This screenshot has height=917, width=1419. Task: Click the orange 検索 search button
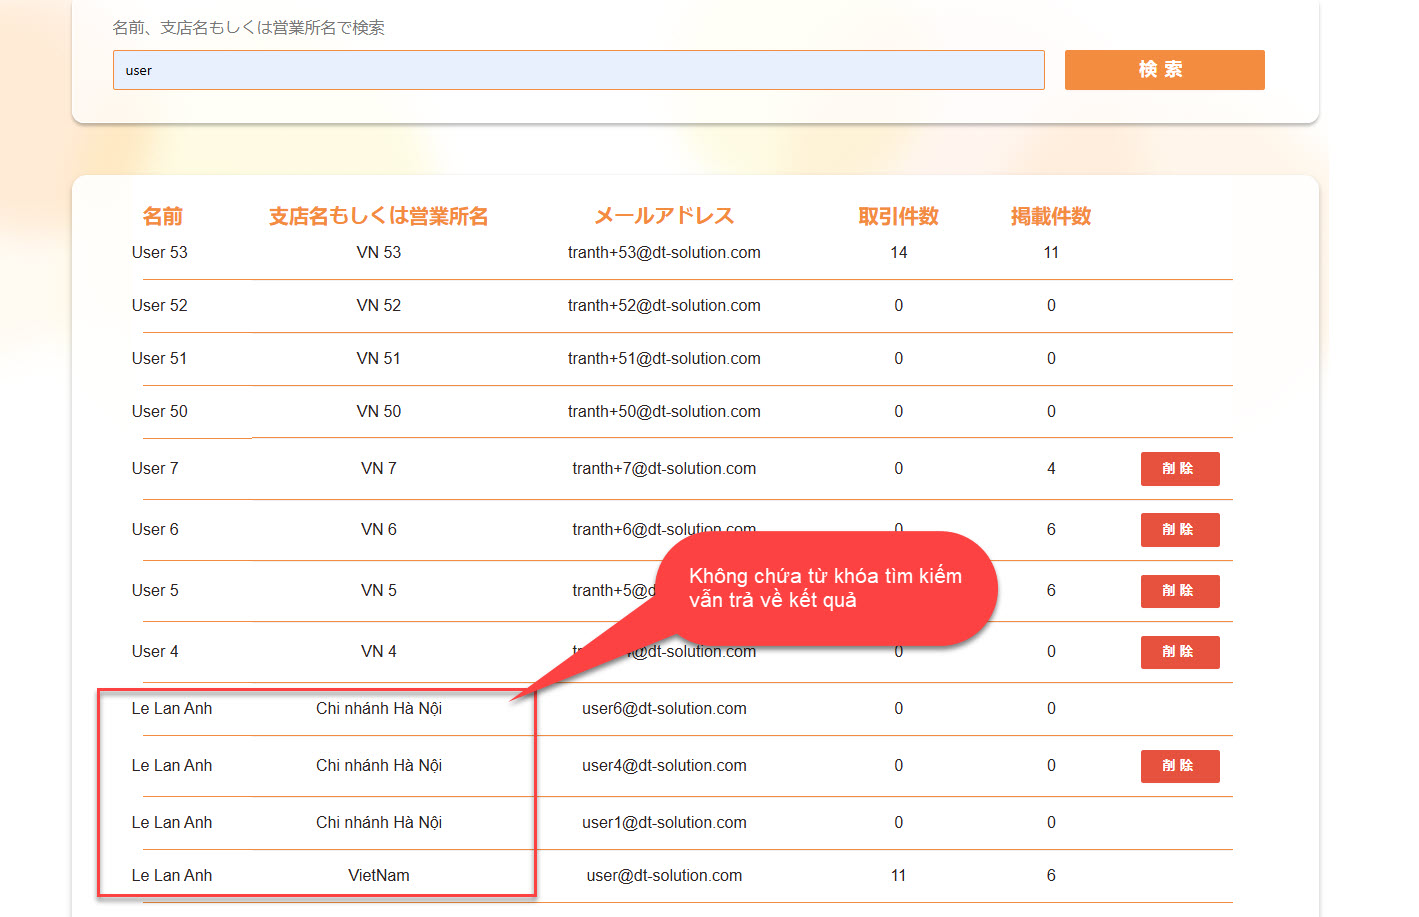tap(1164, 70)
